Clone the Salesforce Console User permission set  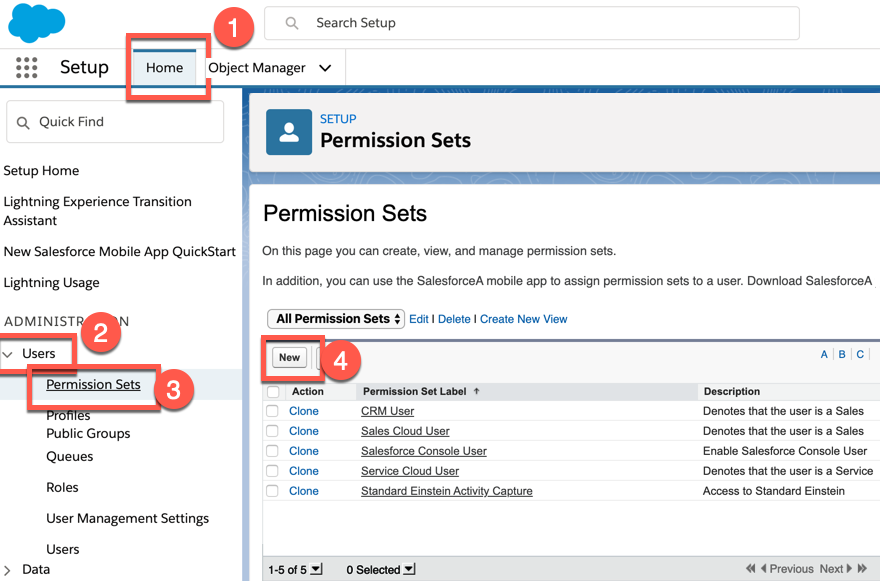coord(304,451)
